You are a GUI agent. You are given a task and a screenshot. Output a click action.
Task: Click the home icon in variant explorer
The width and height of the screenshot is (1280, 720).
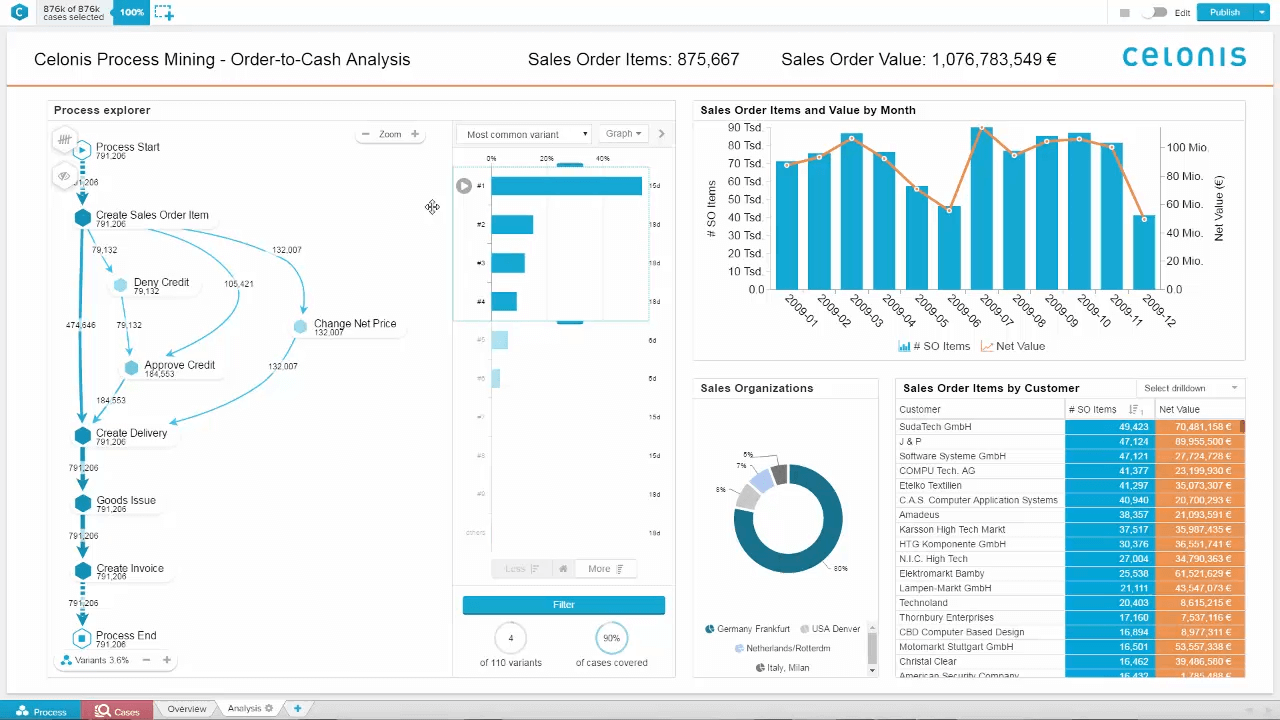[563, 569]
